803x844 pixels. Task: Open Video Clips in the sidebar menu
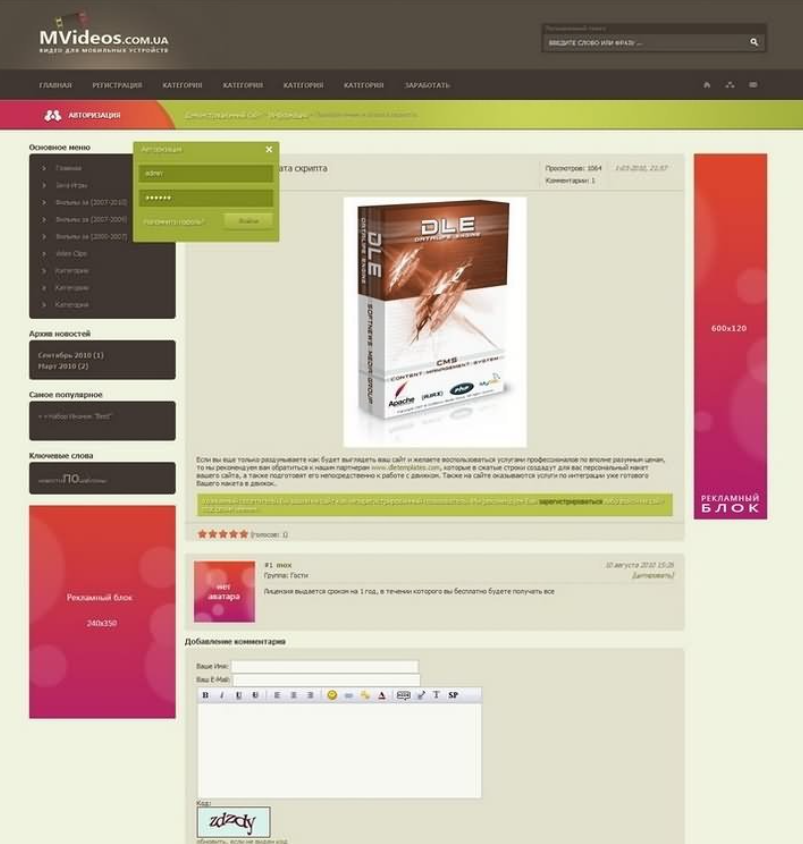71,254
